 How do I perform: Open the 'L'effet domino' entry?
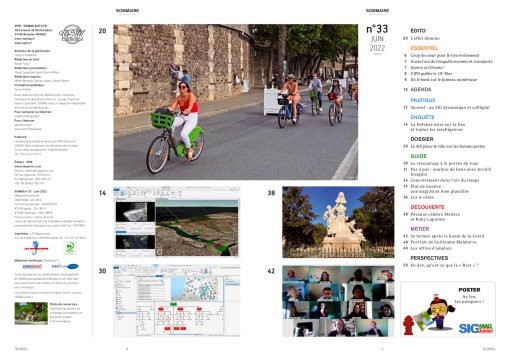pos(425,38)
